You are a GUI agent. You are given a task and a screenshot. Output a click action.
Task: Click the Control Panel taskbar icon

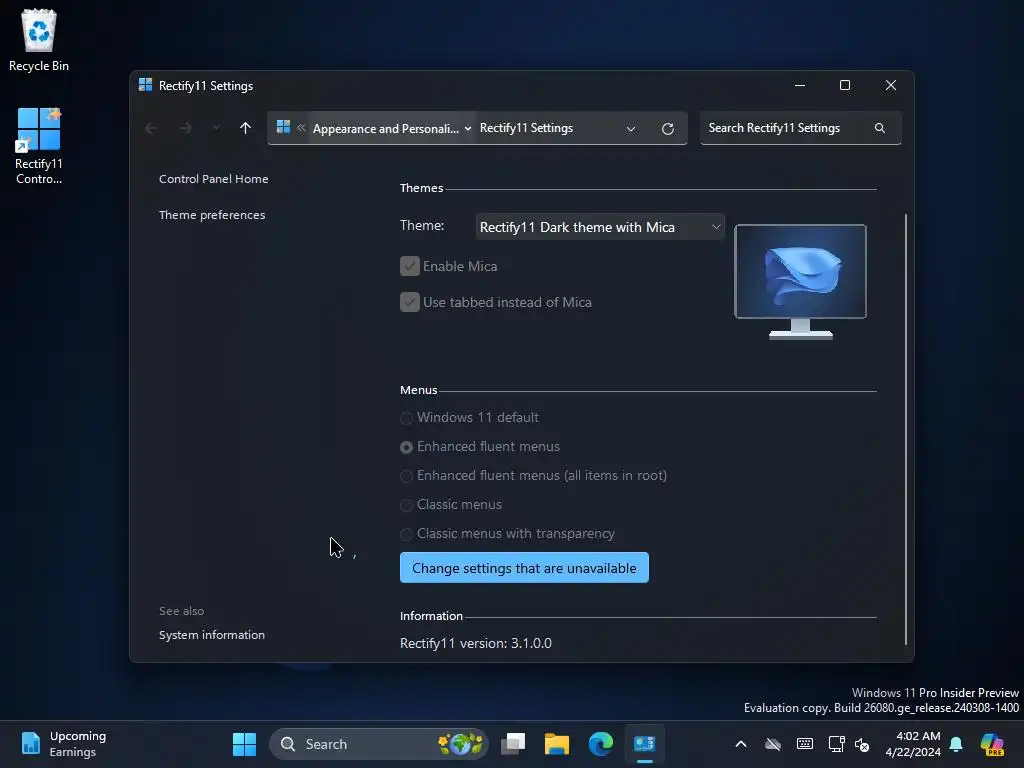pos(645,744)
